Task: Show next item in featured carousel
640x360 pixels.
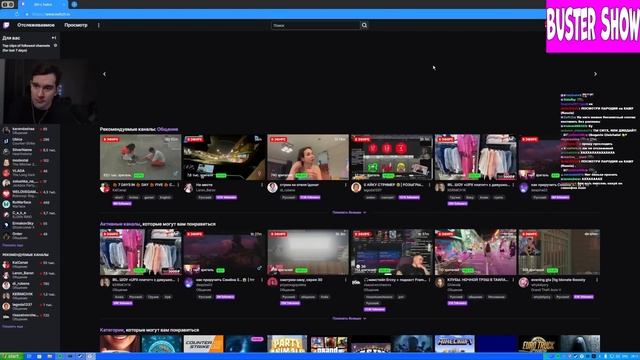Action: 595,74
